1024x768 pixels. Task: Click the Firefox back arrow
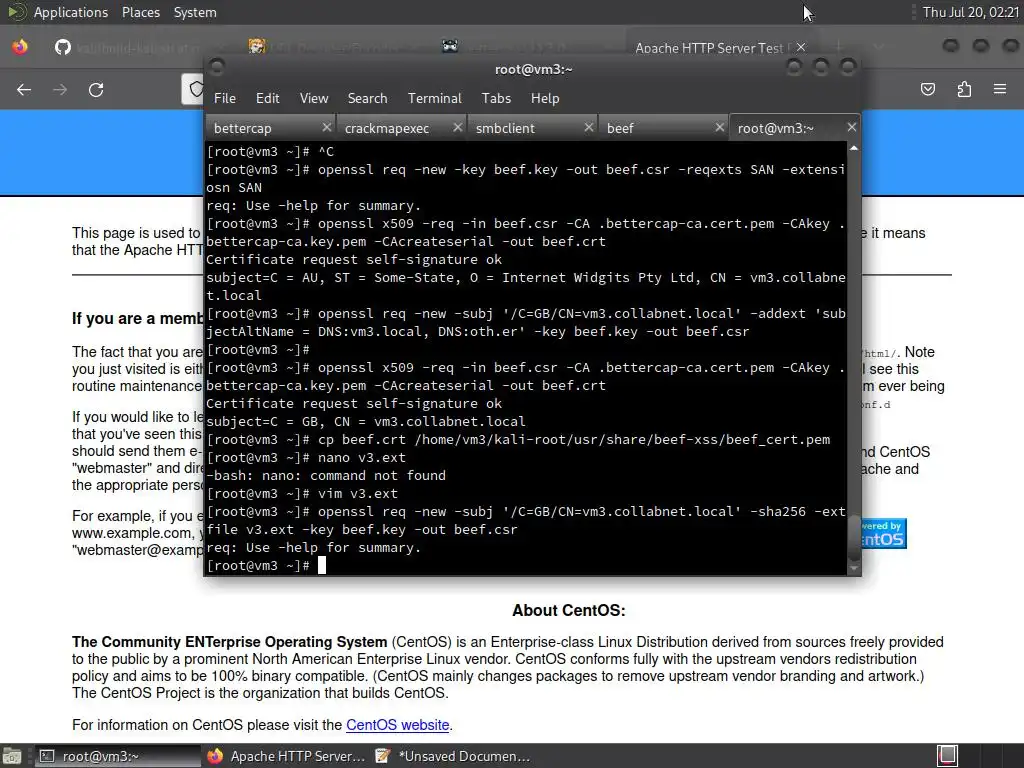[24, 89]
